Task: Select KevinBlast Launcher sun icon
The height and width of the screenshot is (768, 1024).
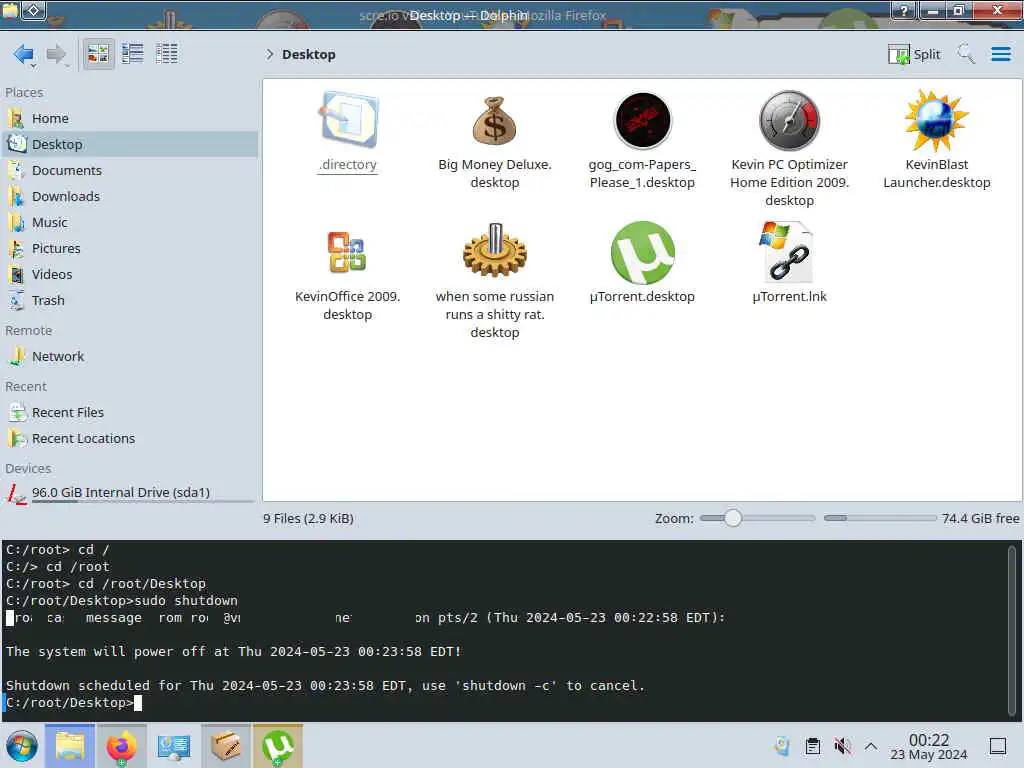Action: click(936, 120)
